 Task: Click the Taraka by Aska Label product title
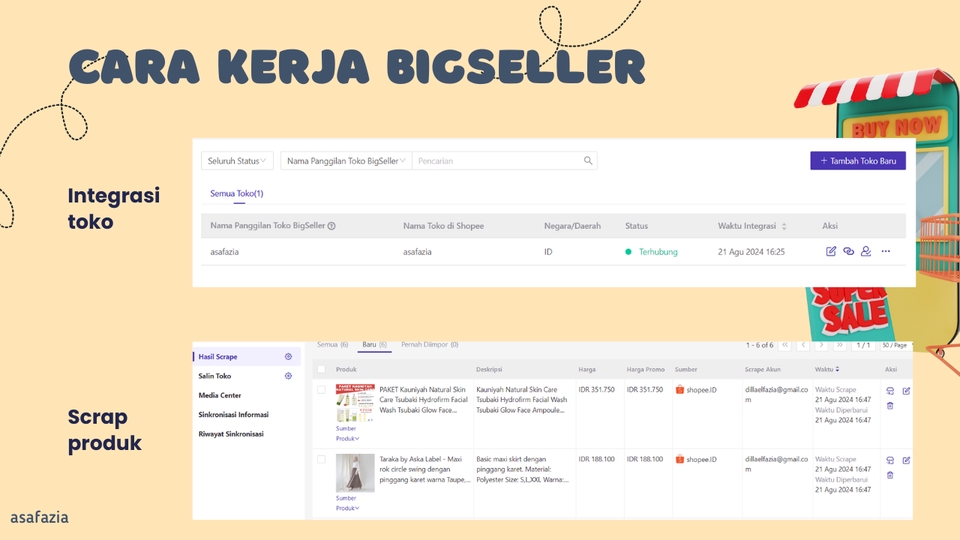pyautogui.click(x=425, y=470)
